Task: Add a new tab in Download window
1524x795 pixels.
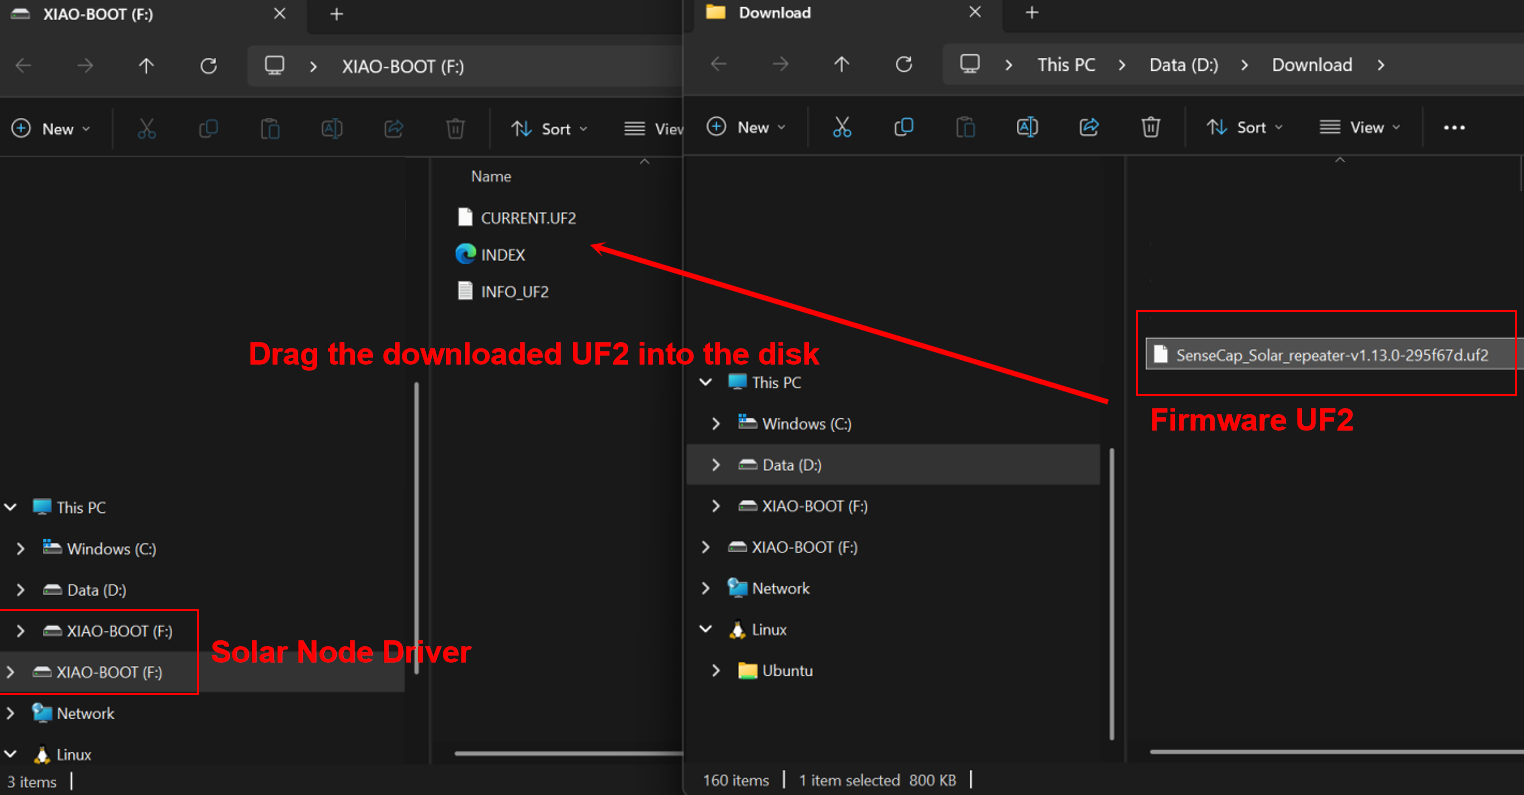Action: 1032,13
